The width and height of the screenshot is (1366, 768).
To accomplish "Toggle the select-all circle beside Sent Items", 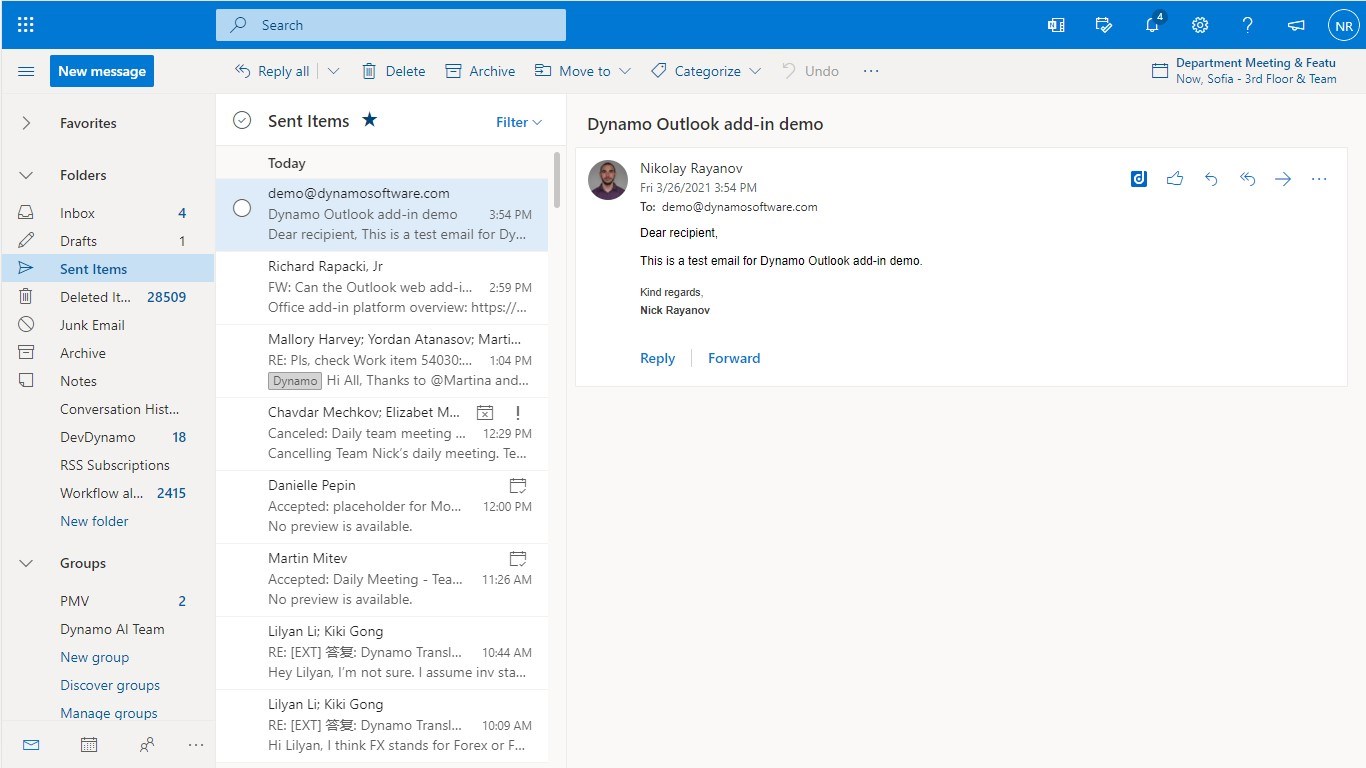I will [x=242, y=121].
